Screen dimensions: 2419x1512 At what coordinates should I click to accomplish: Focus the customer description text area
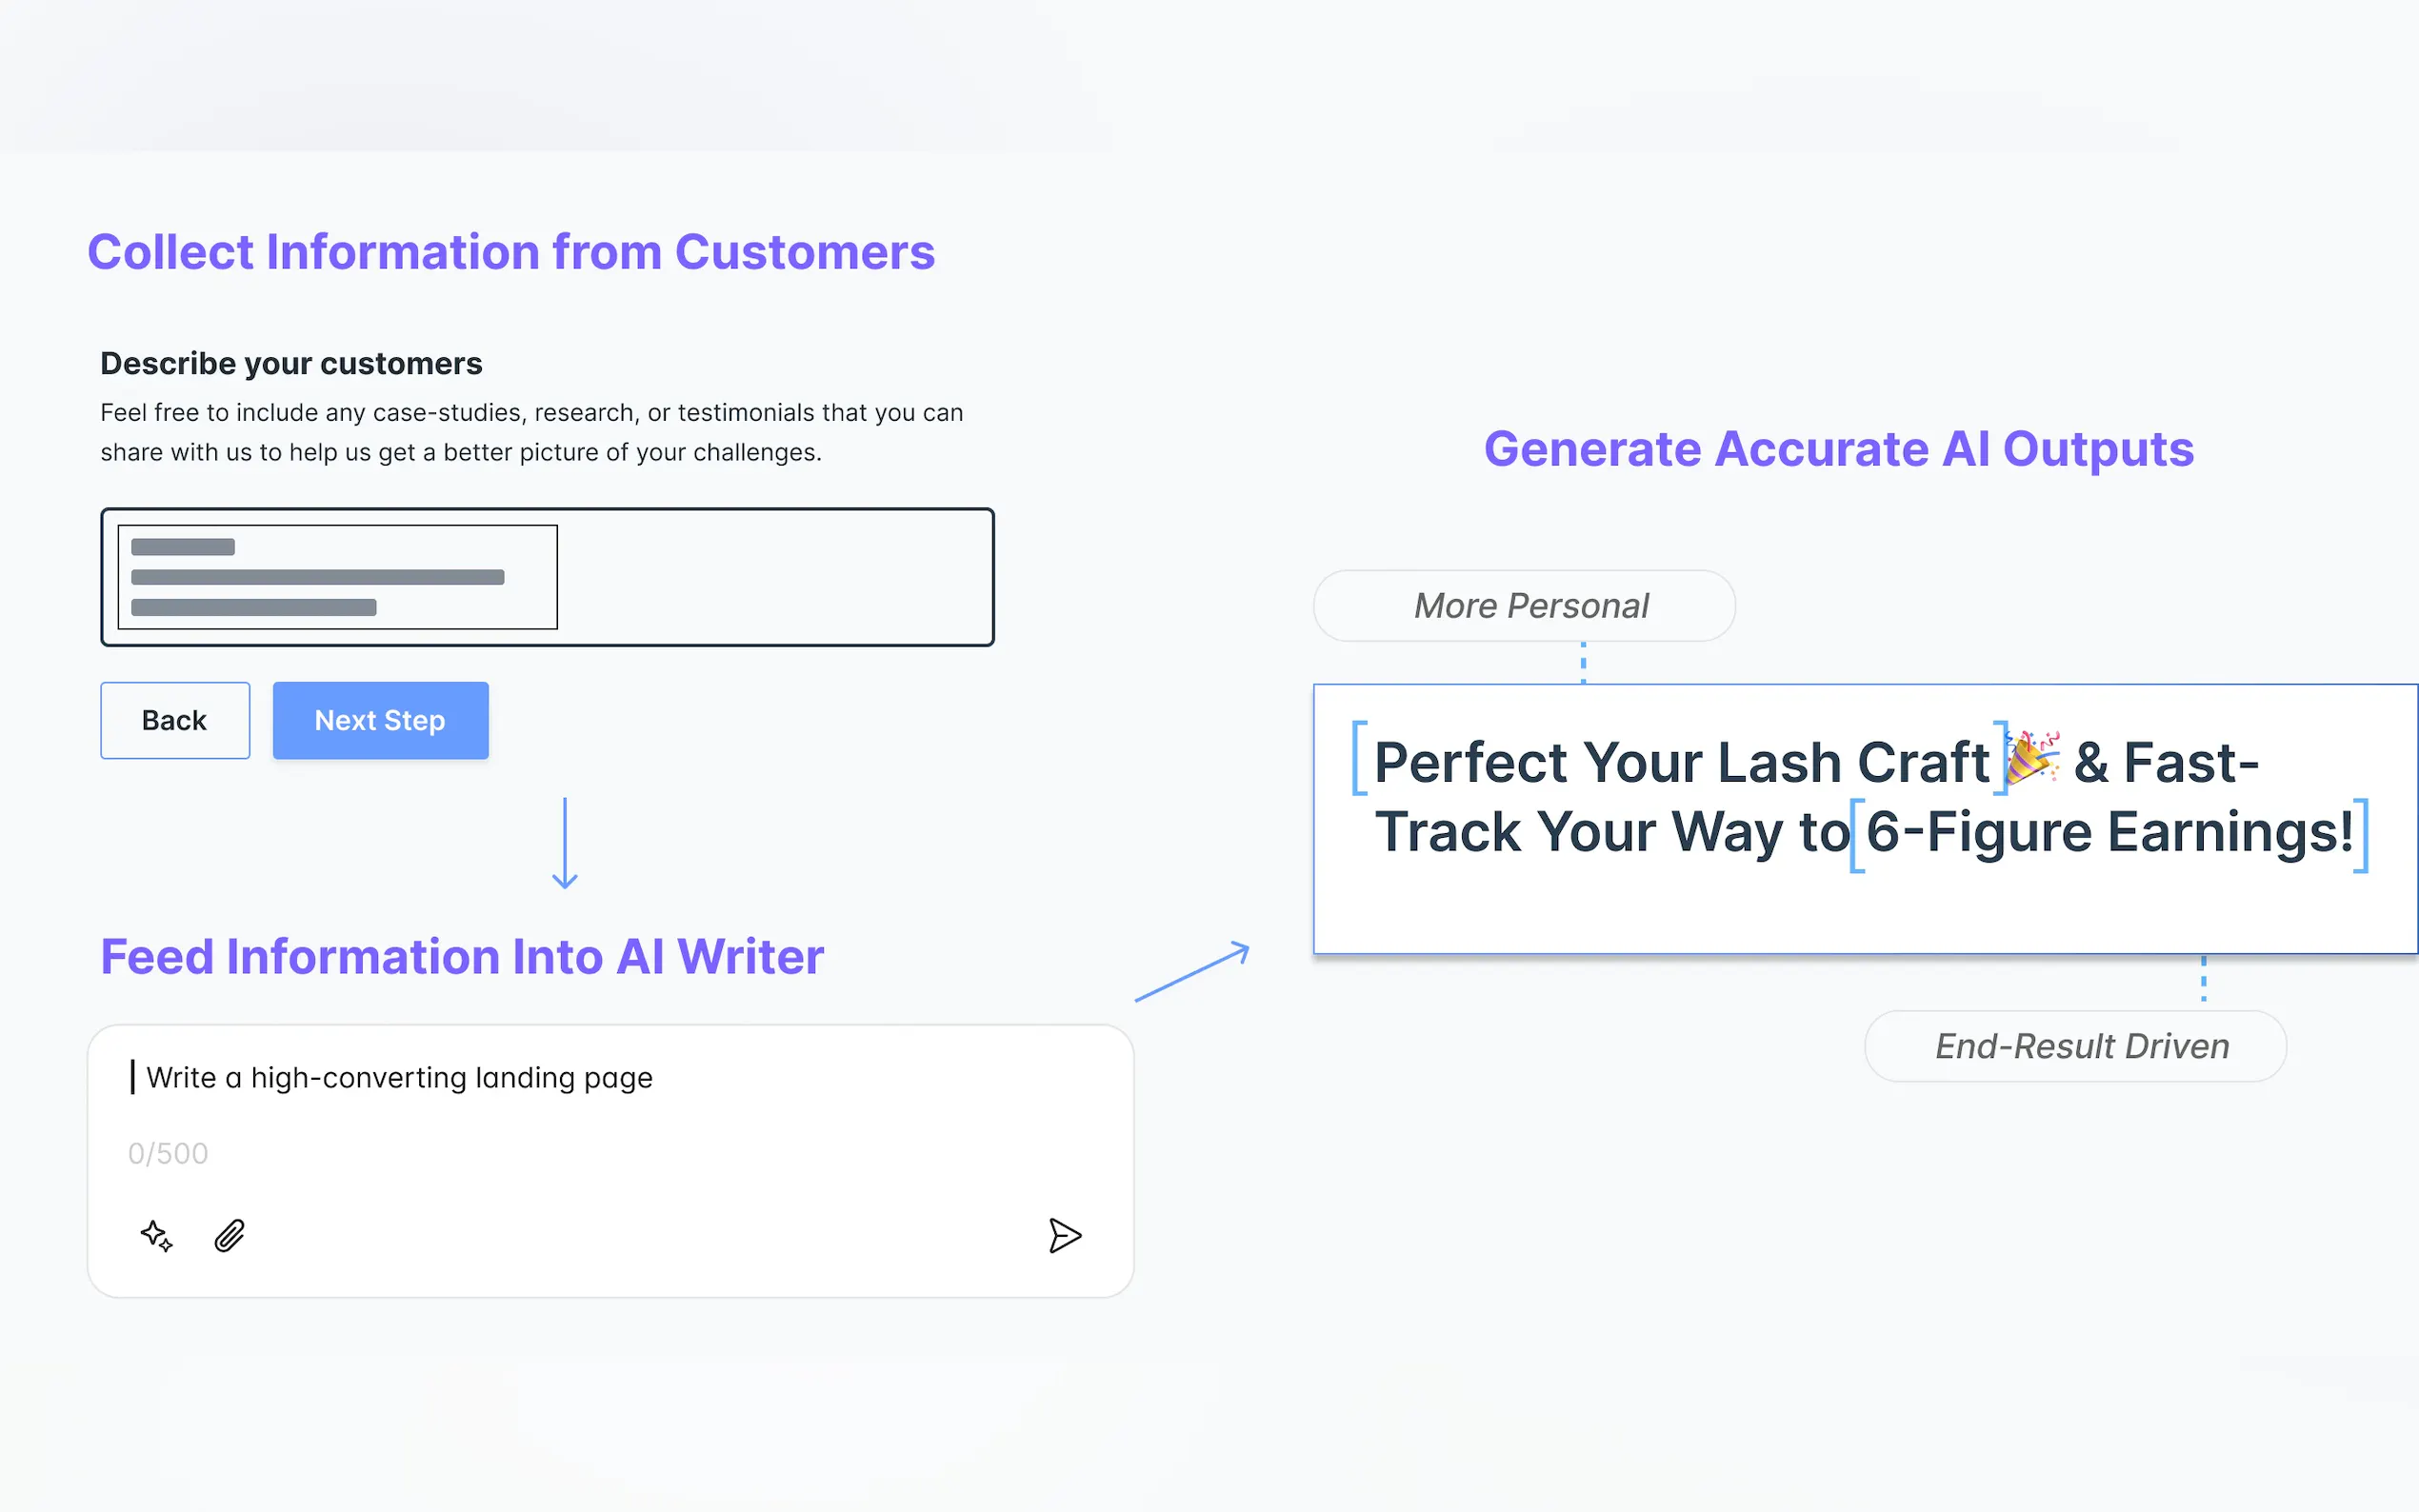pyautogui.click(x=775, y=577)
